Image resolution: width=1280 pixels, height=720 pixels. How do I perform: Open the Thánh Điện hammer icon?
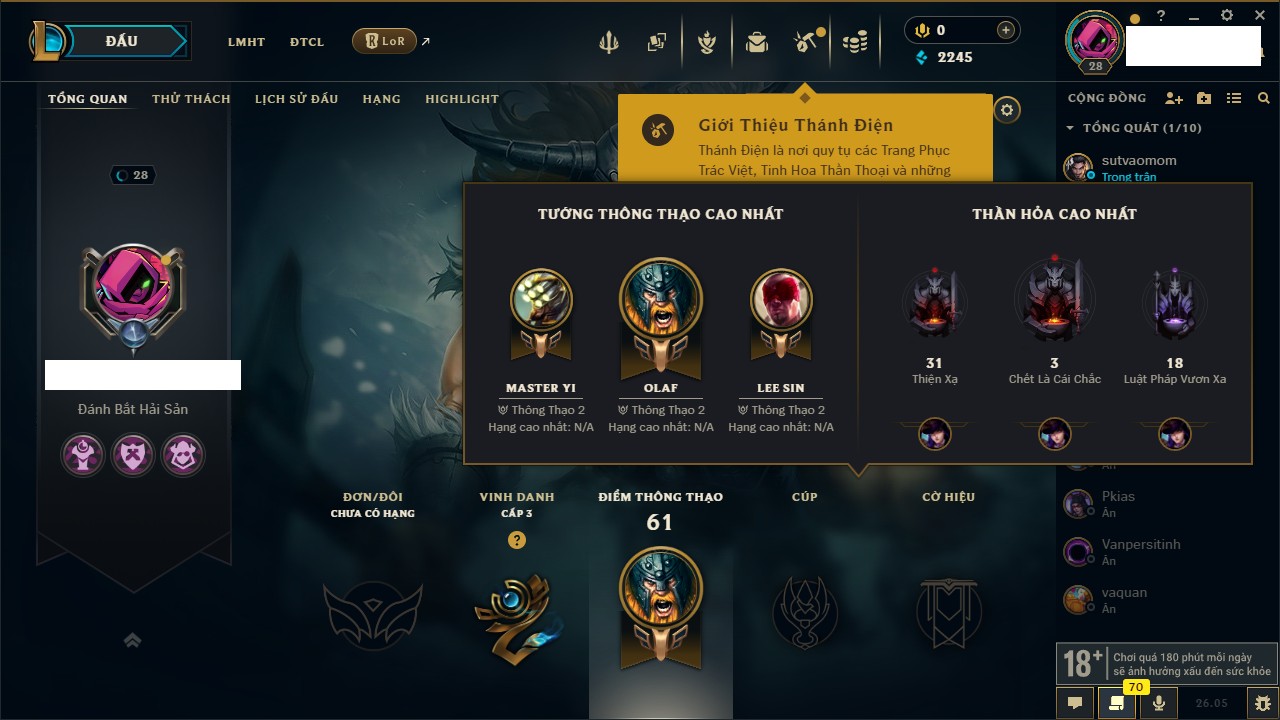click(x=805, y=42)
